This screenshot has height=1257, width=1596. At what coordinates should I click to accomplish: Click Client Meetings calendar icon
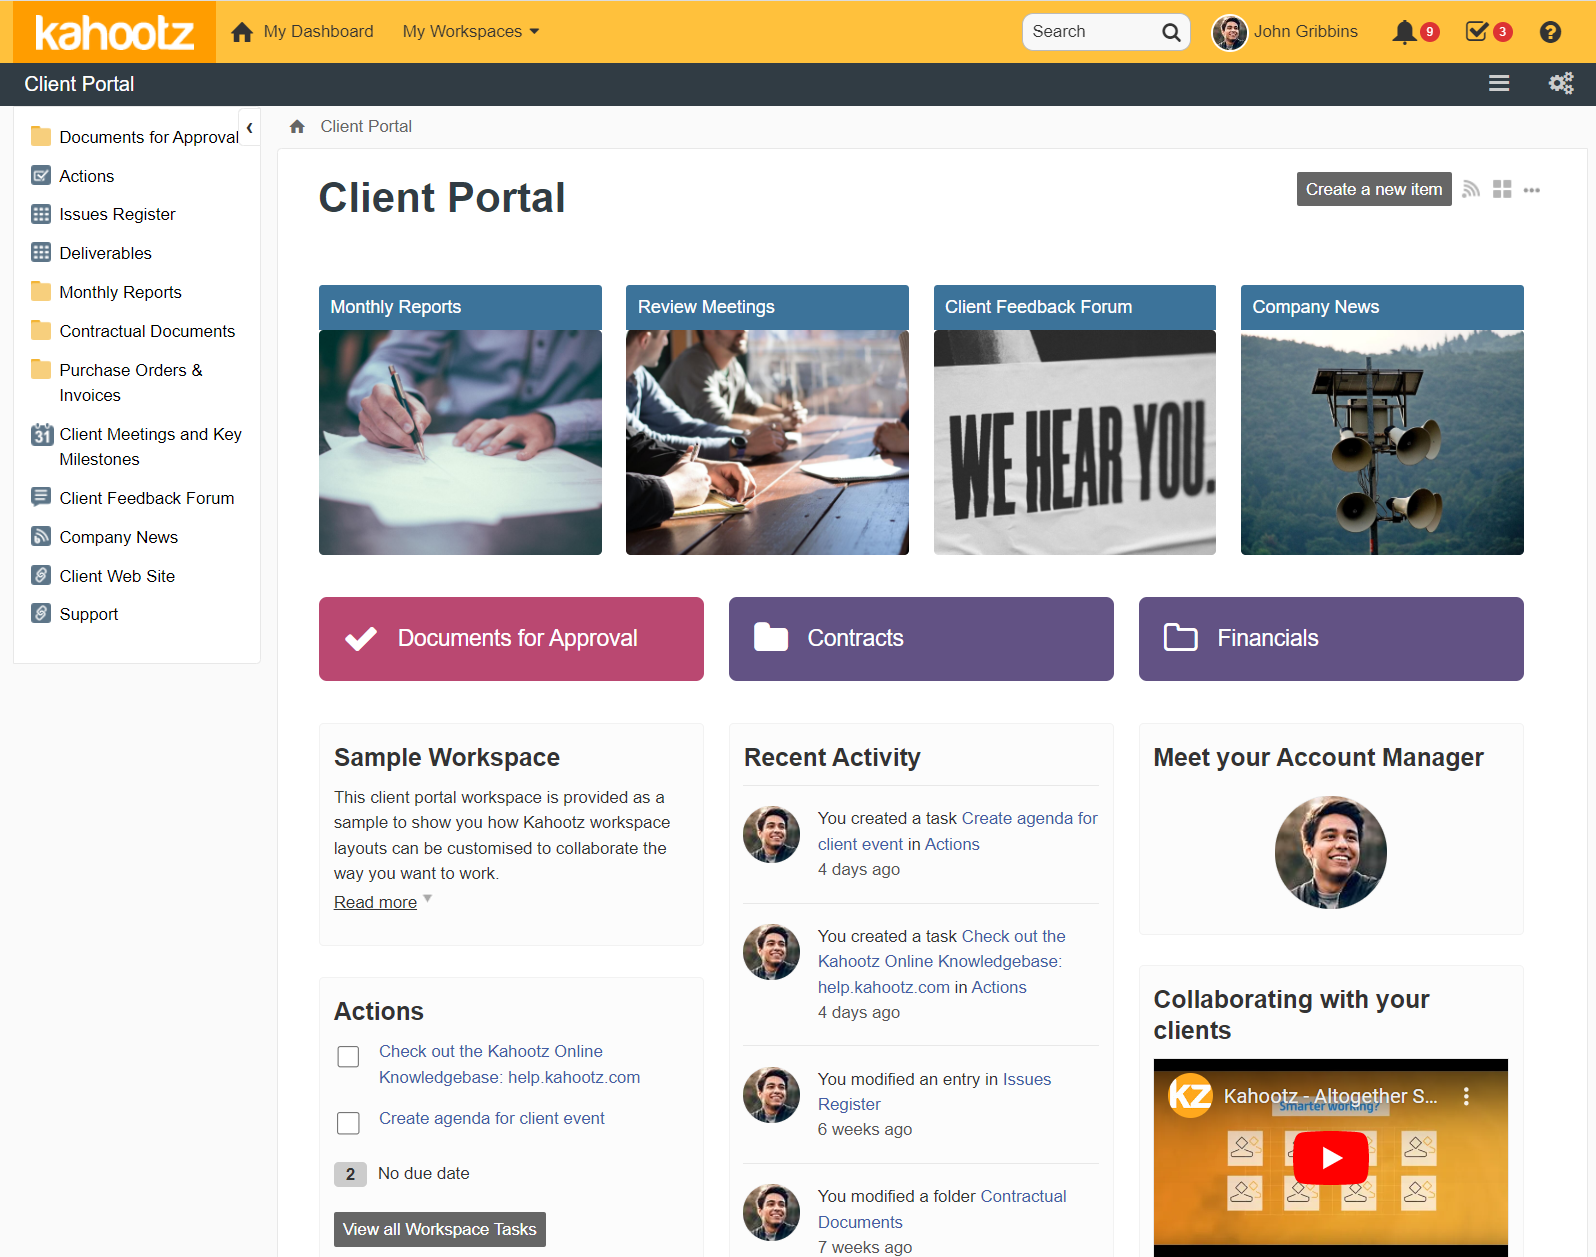pyautogui.click(x=41, y=435)
